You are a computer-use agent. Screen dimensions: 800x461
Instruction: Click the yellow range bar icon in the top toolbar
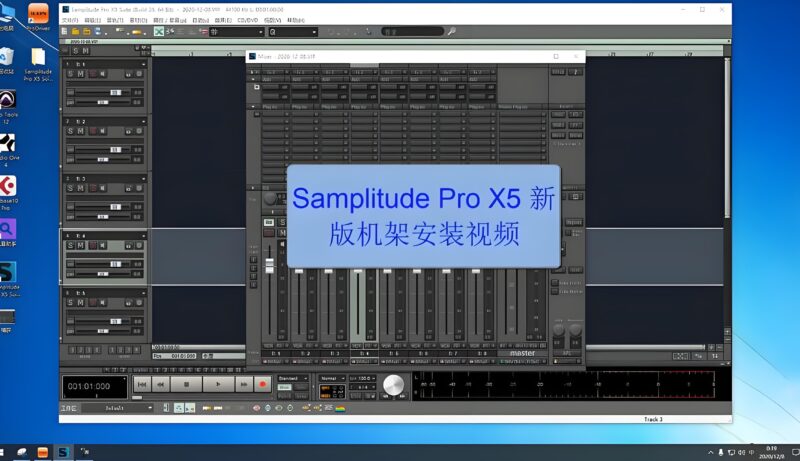point(136,32)
